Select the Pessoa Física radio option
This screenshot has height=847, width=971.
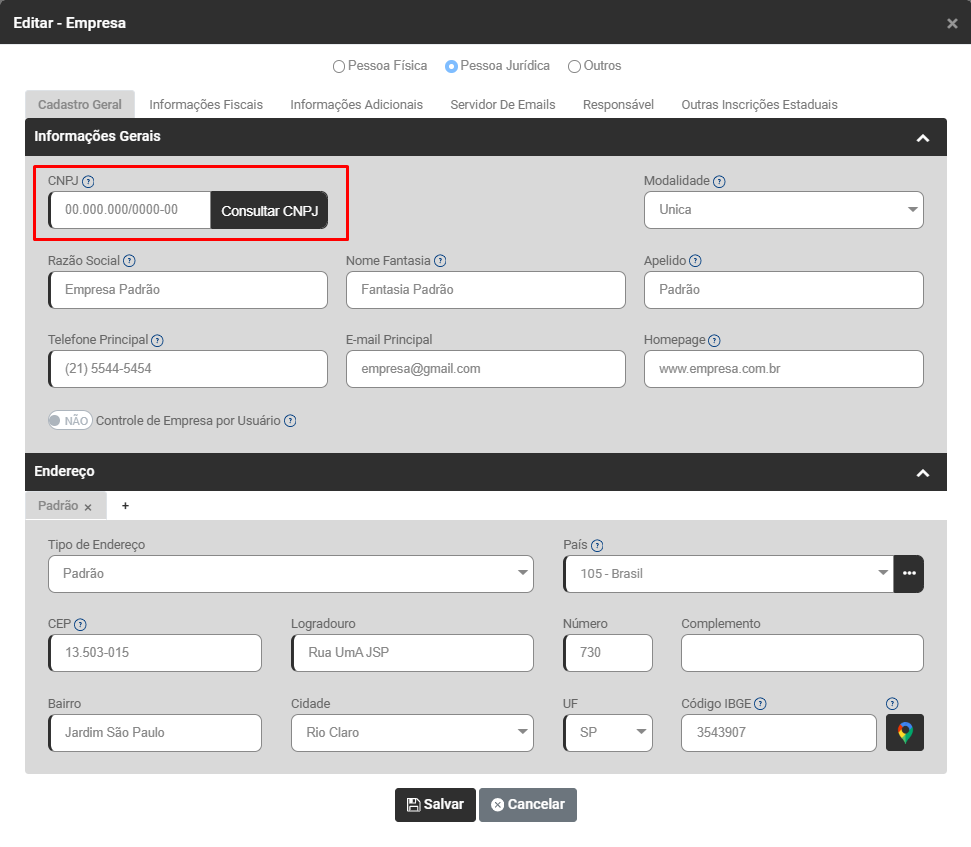pos(338,67)
